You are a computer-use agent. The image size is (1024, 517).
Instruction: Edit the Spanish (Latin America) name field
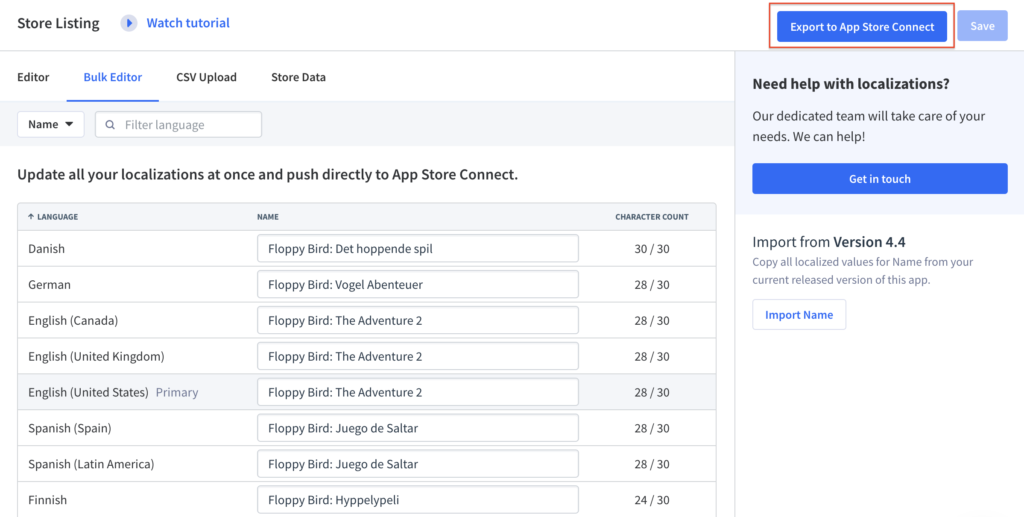coord(418,464)
